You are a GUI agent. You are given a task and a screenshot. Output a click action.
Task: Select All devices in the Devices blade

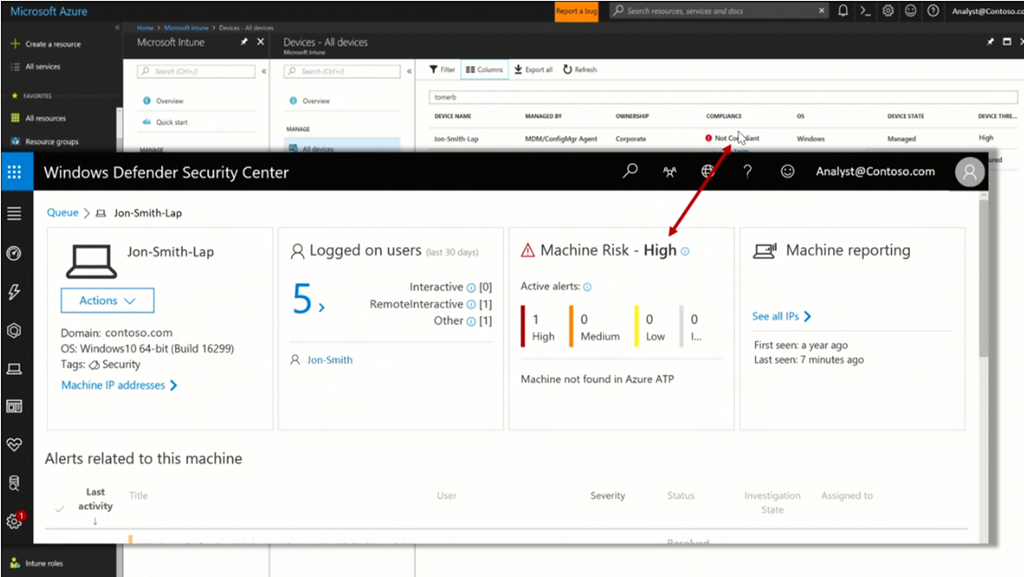[342, 148]
